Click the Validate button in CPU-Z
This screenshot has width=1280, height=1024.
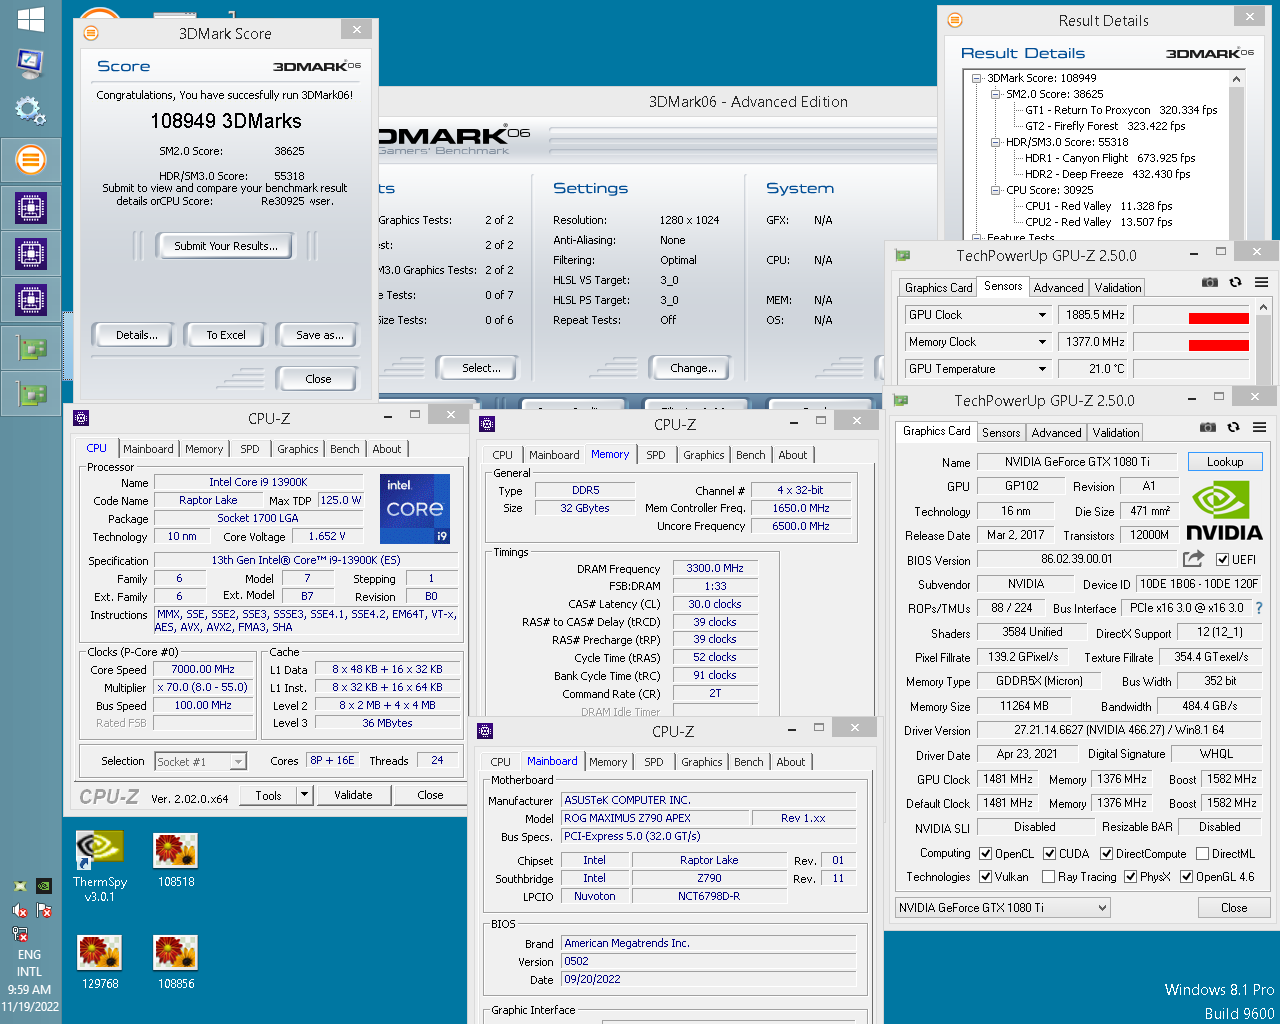(x=353, y=795)
